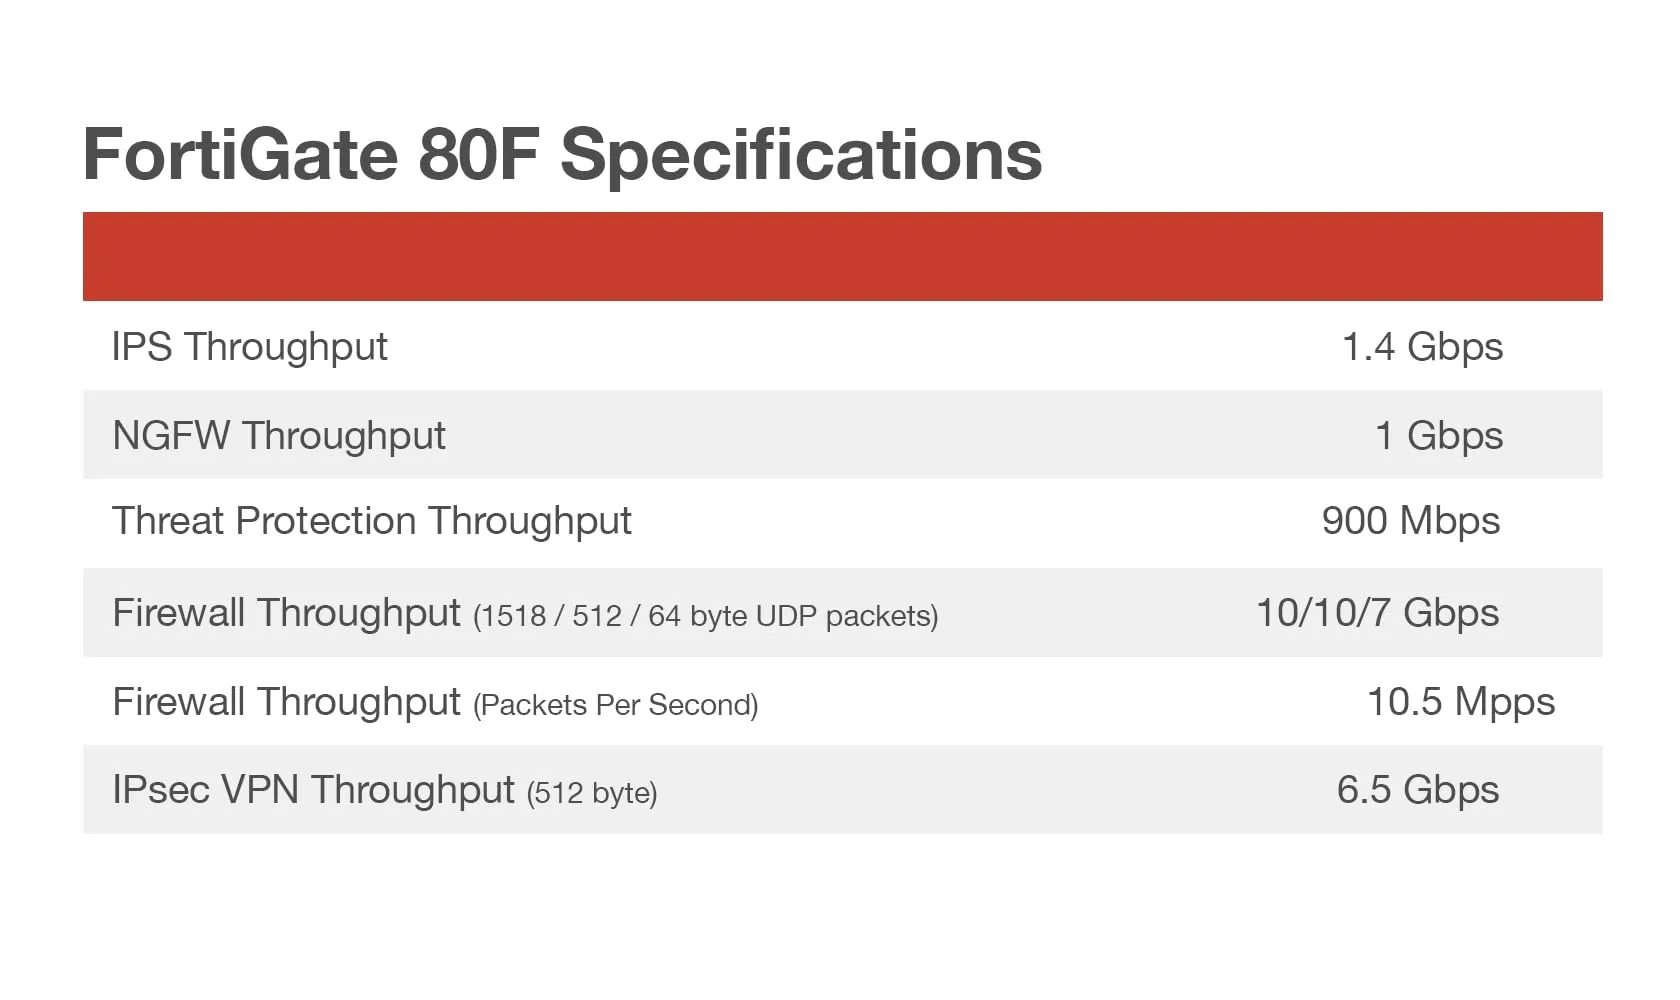
Task: Click the 10.5 Mpps value
Action: click(1460, 702)
